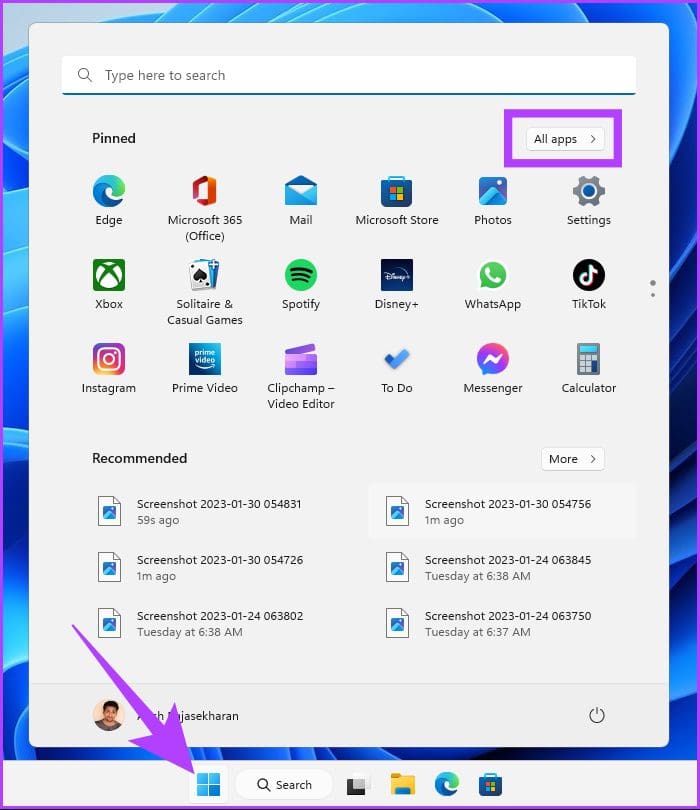Open the Calculator app
The height and width of the screenshot is (810, 700).
(588, 368)
